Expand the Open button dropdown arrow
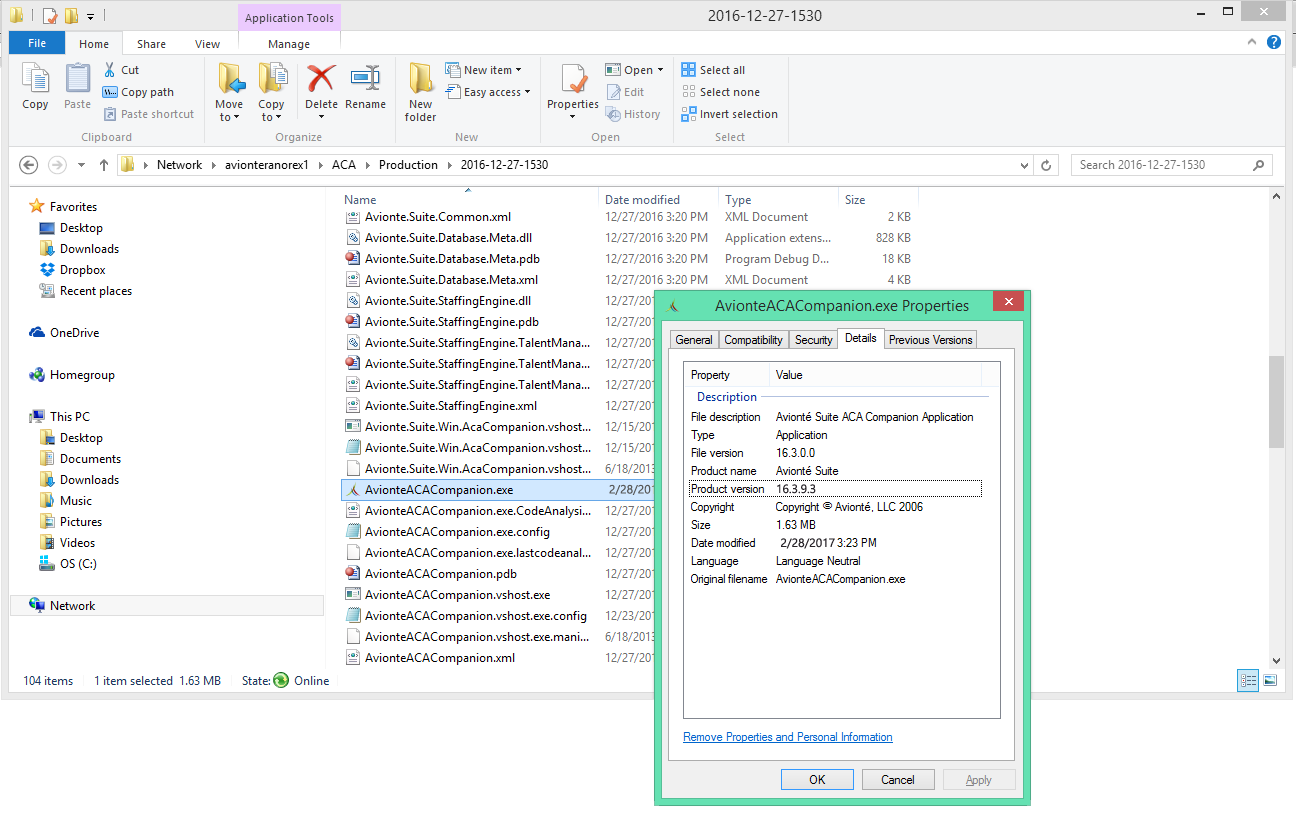Viewport: 1296px width, 816px height. coord(660,70)
